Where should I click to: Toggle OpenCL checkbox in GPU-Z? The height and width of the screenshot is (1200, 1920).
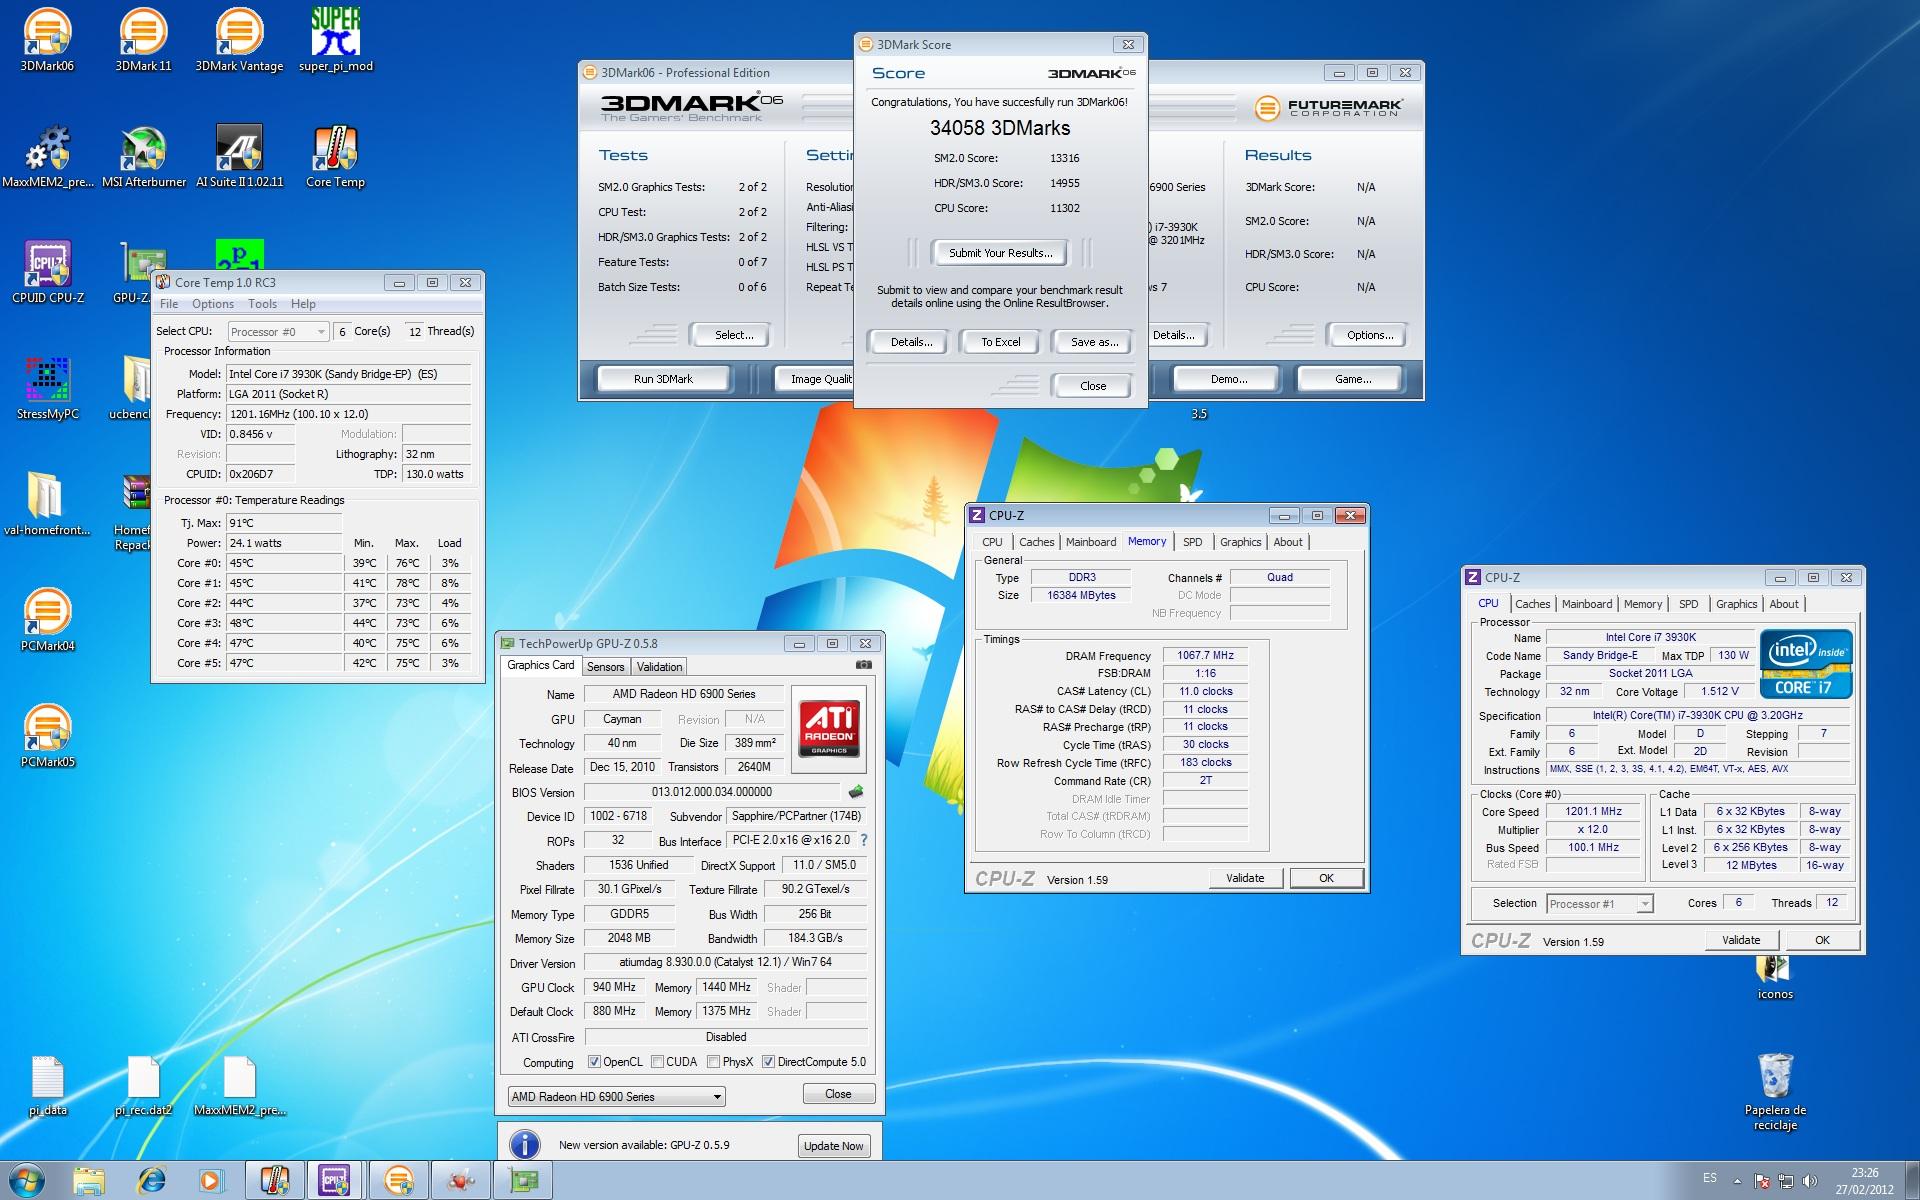(594, 1062)
